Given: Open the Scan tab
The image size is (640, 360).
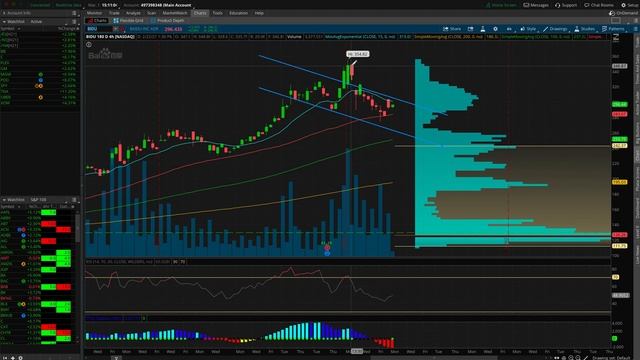Looking at the screenshot, I should 151,13.
